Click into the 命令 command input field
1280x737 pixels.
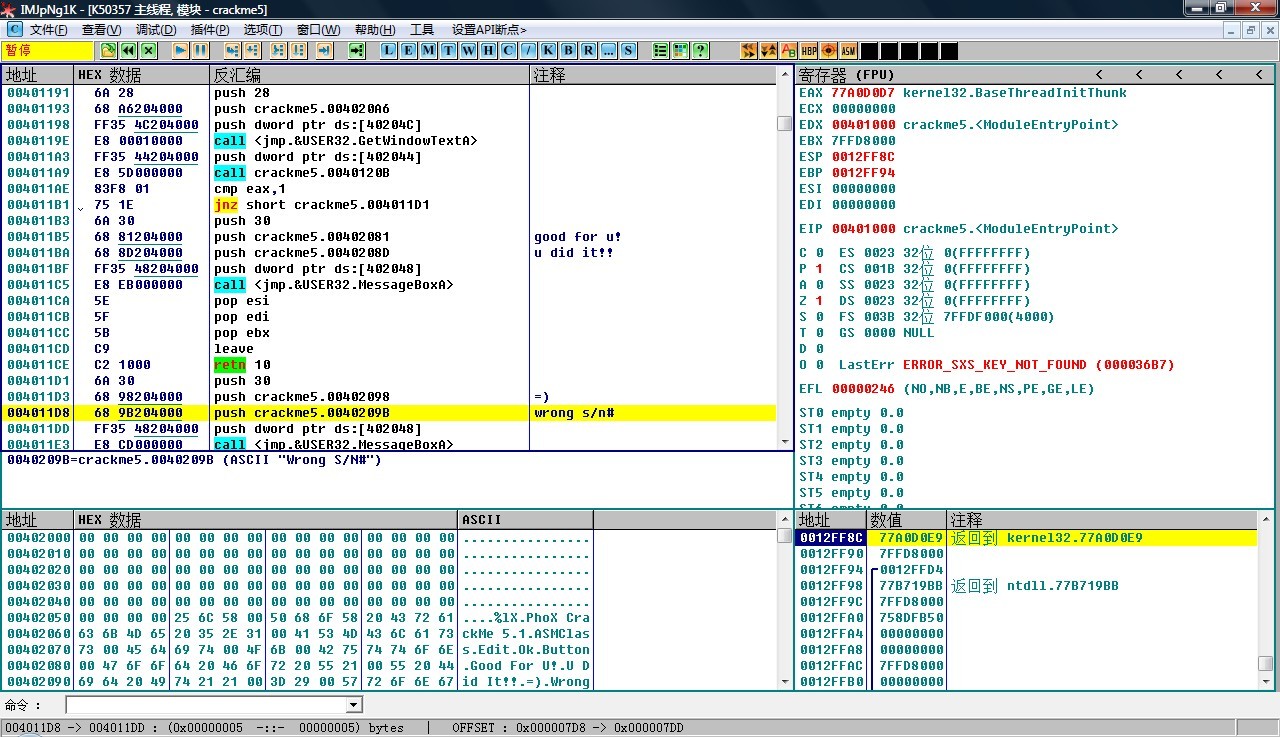tap(206, 705)
